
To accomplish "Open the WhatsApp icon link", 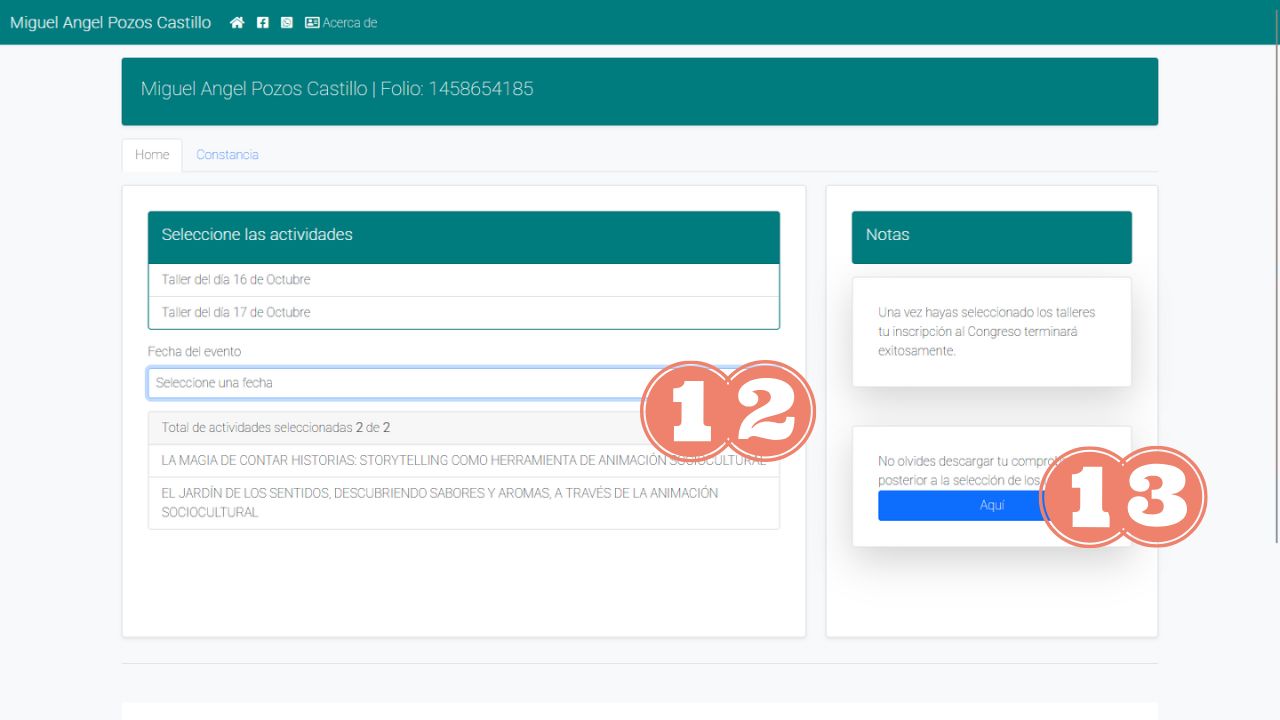I will tap(287, 23).
